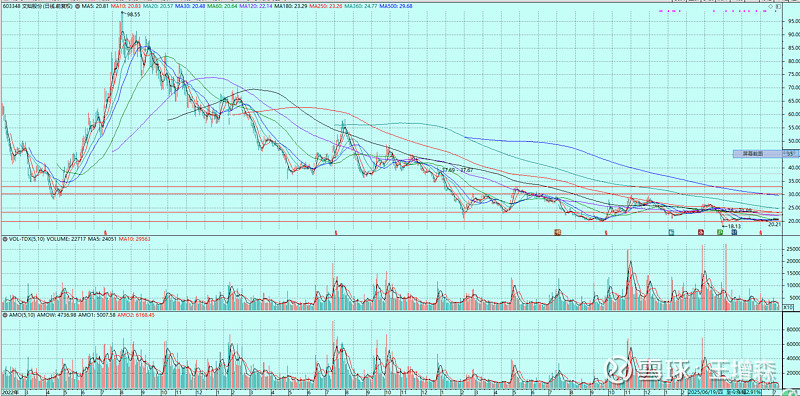The height and width of the screenshot is (396, 800).
Task: Click the AMOW: 4736.98 value
Action: (56, 315)
